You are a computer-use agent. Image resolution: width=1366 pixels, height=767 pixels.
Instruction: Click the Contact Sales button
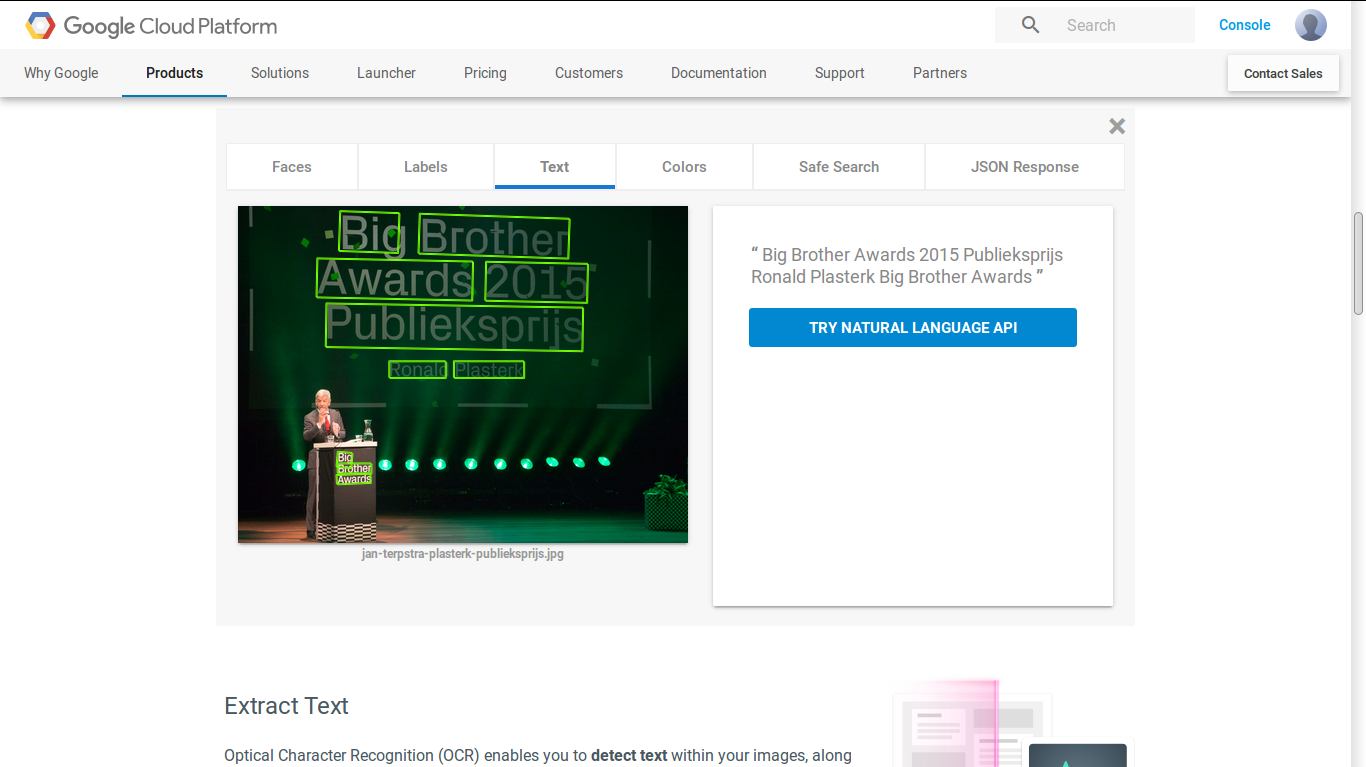tap(1282, 73)
